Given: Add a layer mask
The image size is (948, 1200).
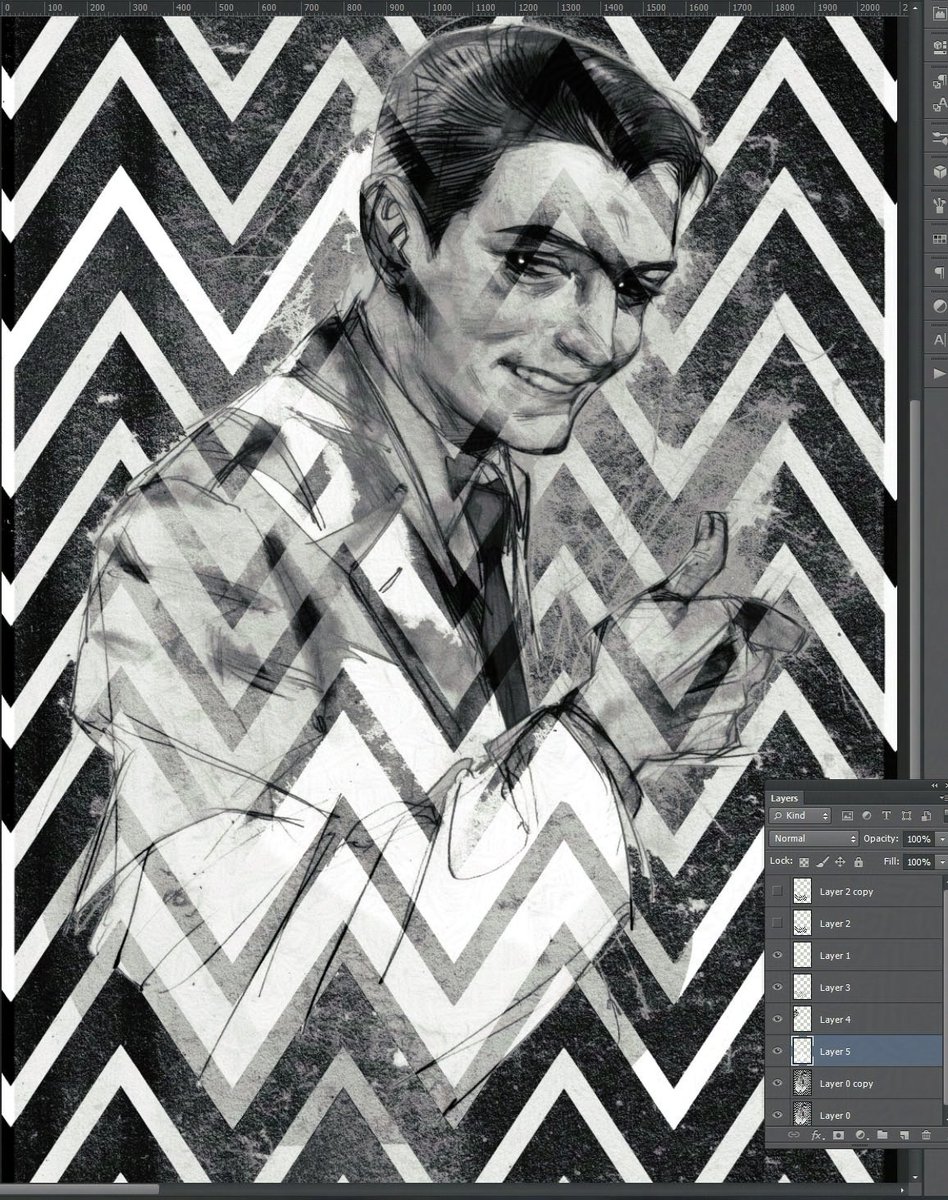Looking at the screenshot, I should click(x=838, y=1135).
